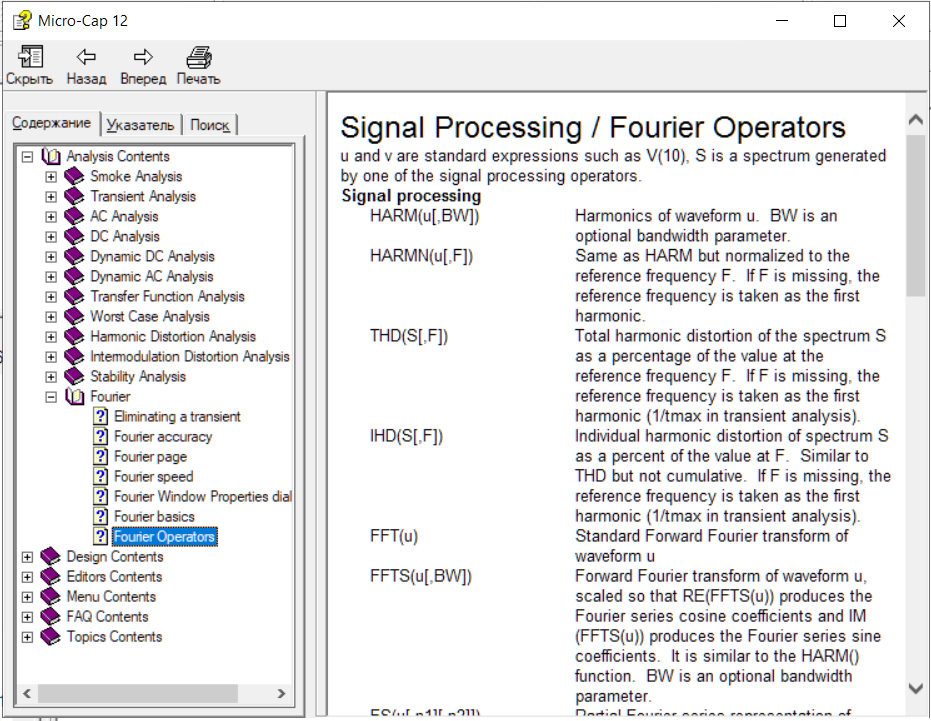931x721 pixels.
Task: Click the Eliminating a transient help page icon
Action: pos(101,416)
